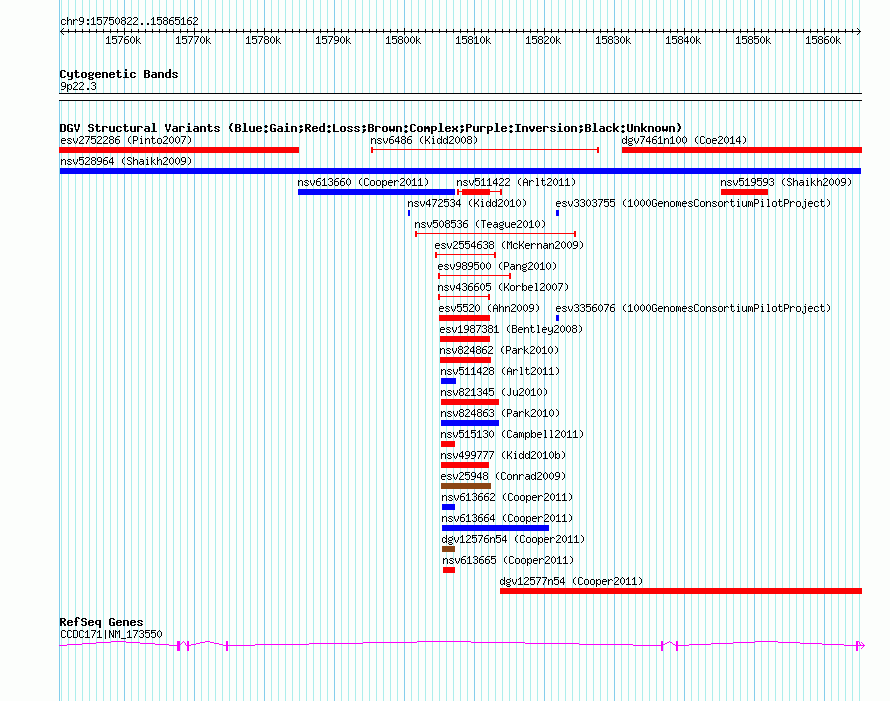Click the DGV Structural Variants track title

[x=371, y=128]
